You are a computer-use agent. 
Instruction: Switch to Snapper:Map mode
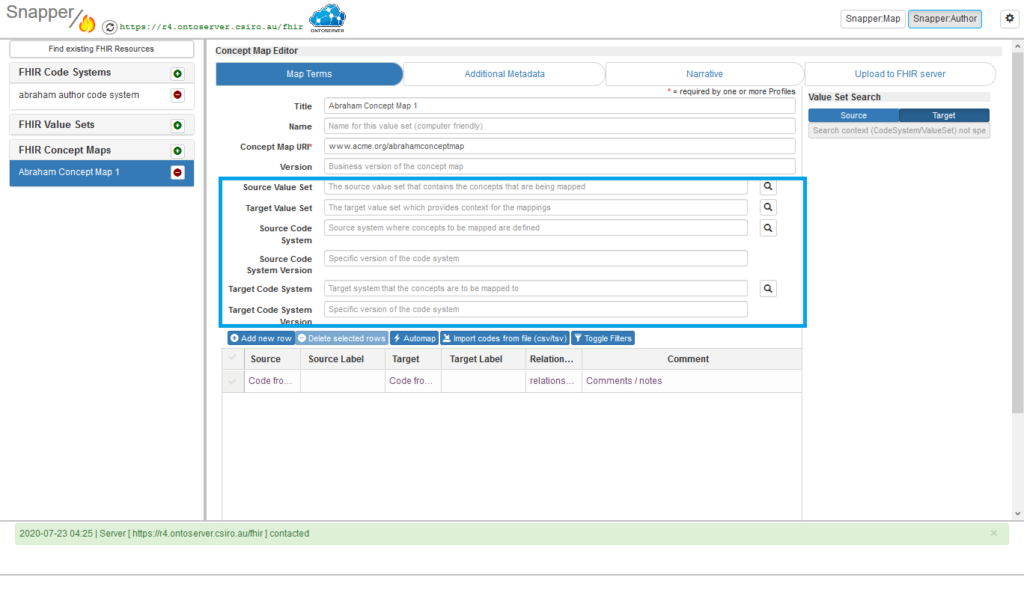pos(872,18)
